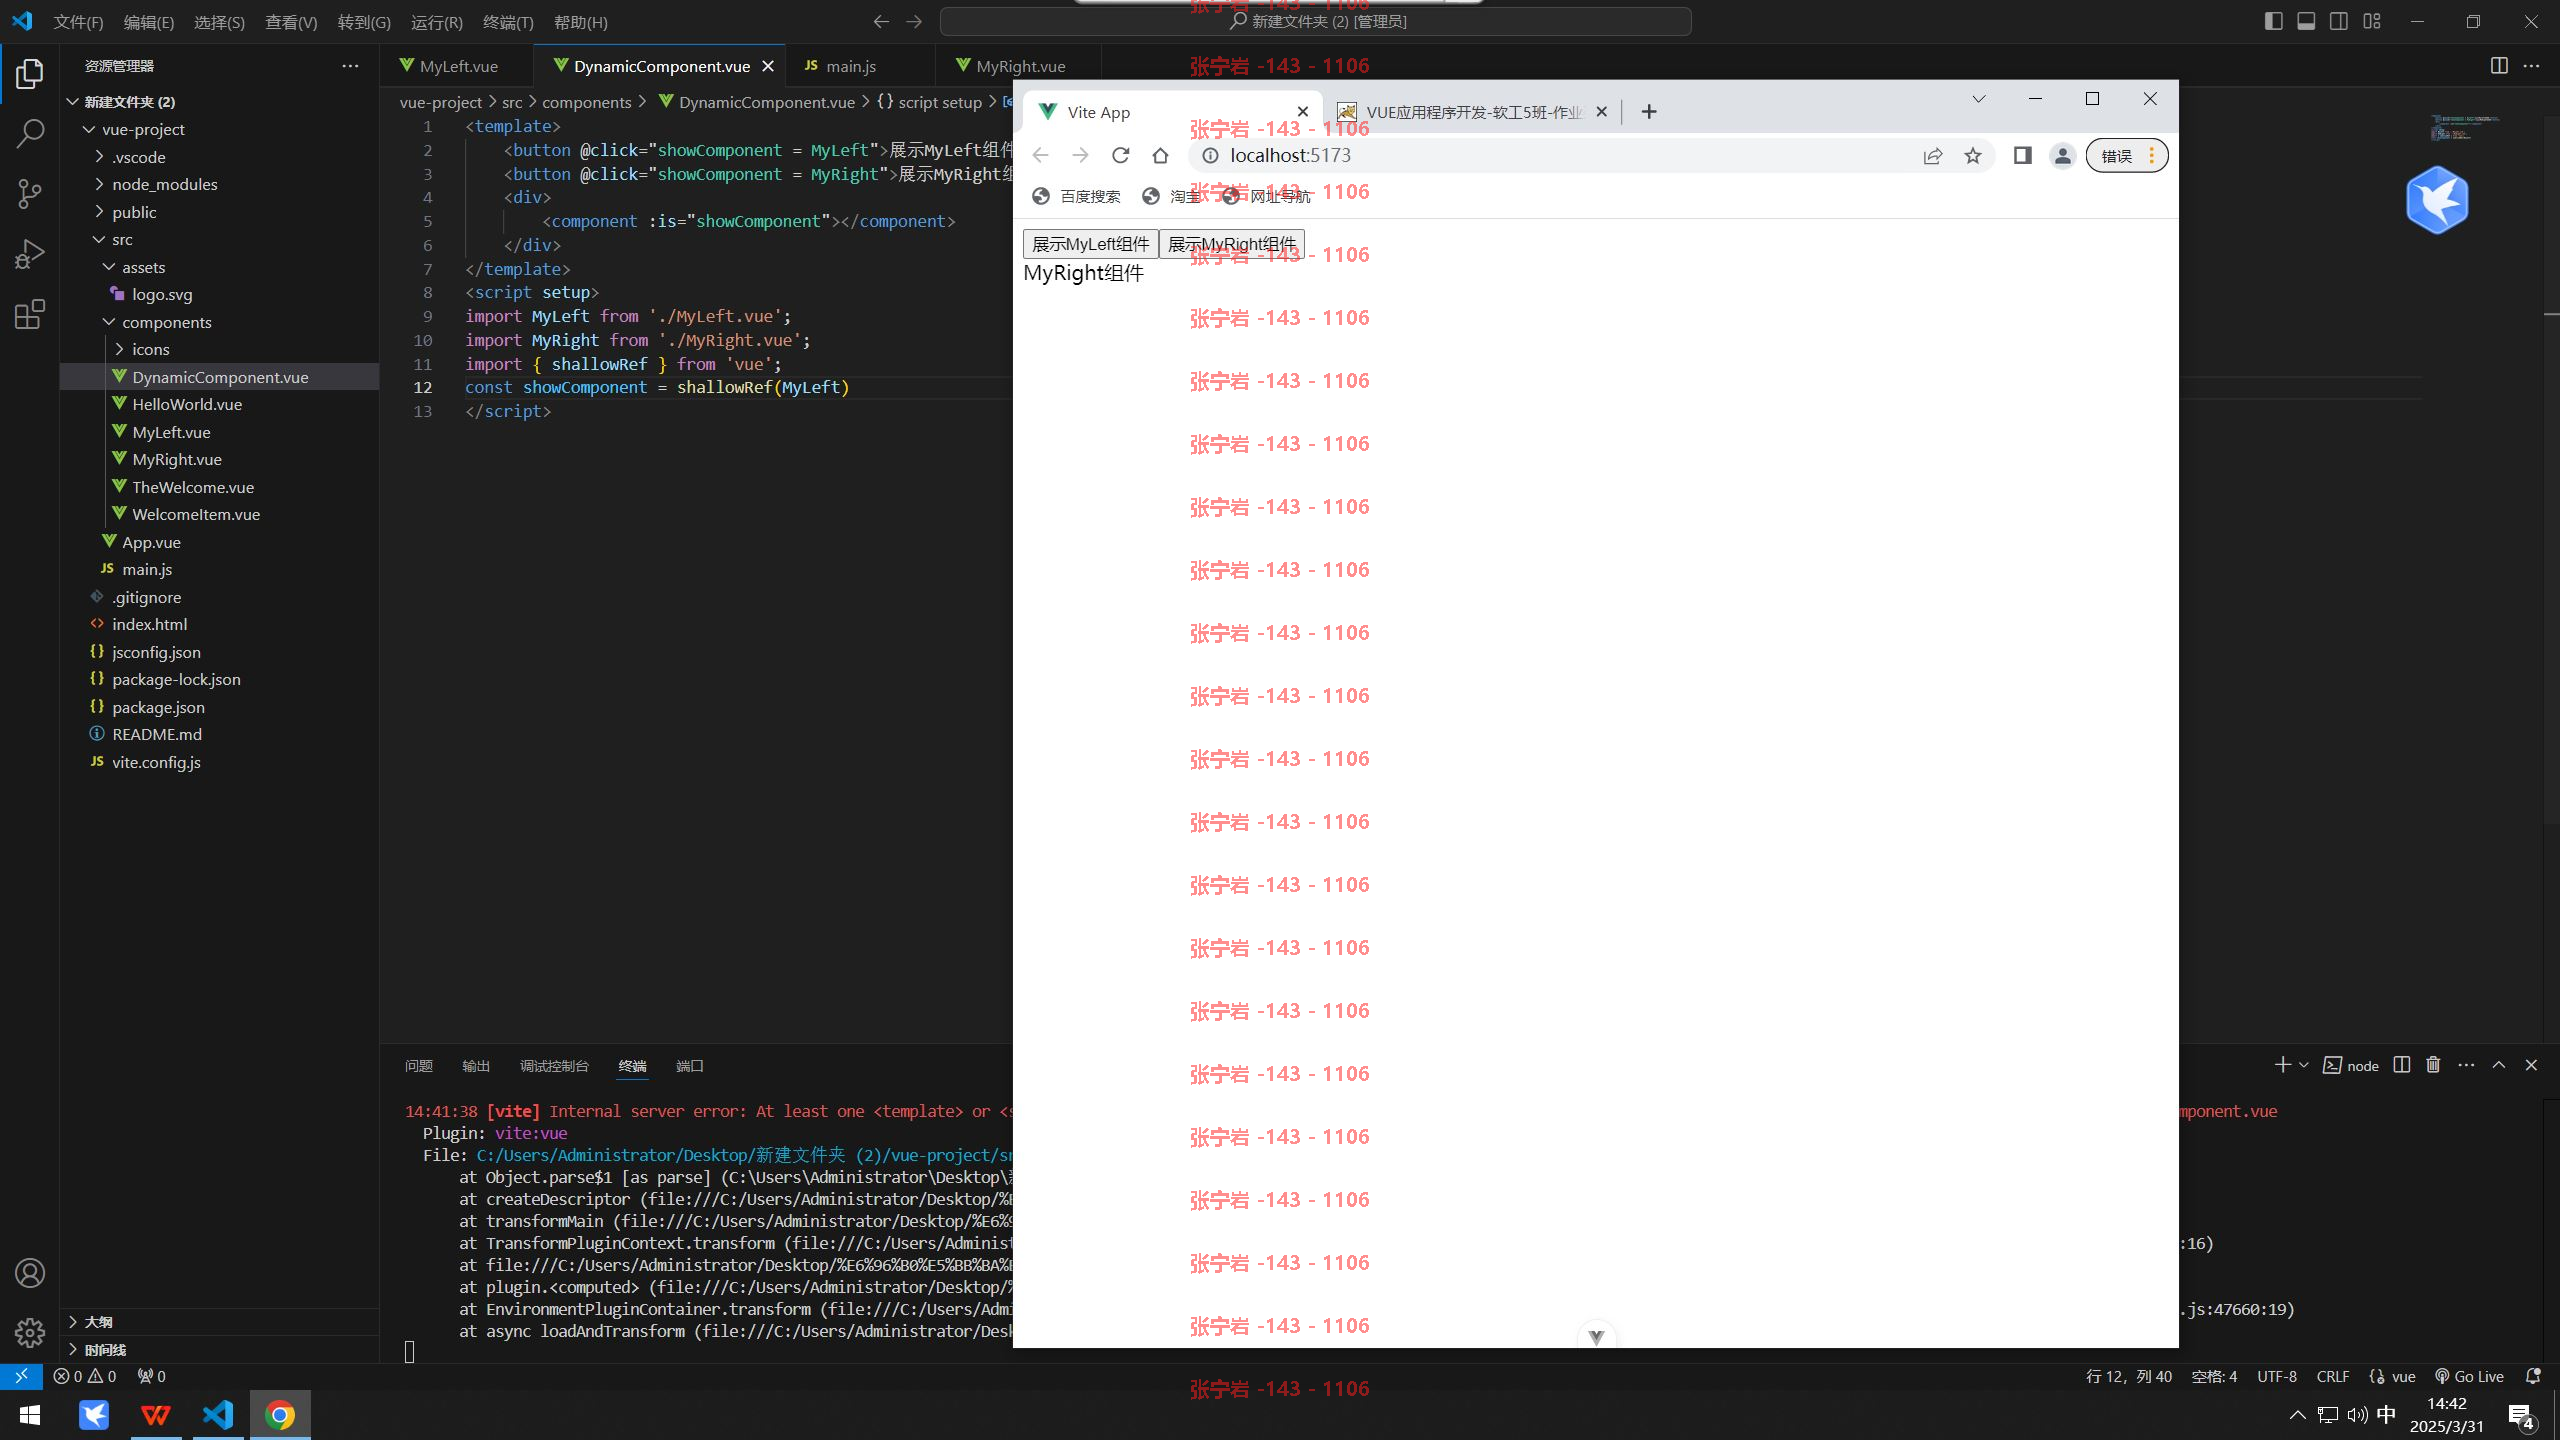Click the 展示MyRight组件 button
The width and height of the screenshot is (2560, 1440).
click(x=1232, y=244)
